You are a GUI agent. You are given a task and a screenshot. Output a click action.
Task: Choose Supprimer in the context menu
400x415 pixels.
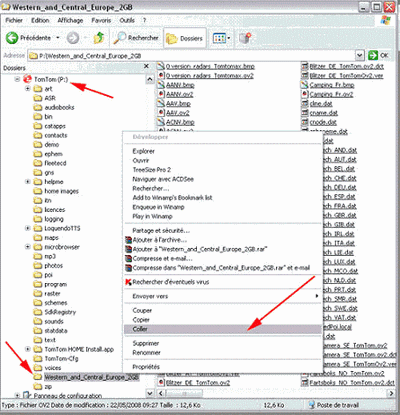[146, 343]
